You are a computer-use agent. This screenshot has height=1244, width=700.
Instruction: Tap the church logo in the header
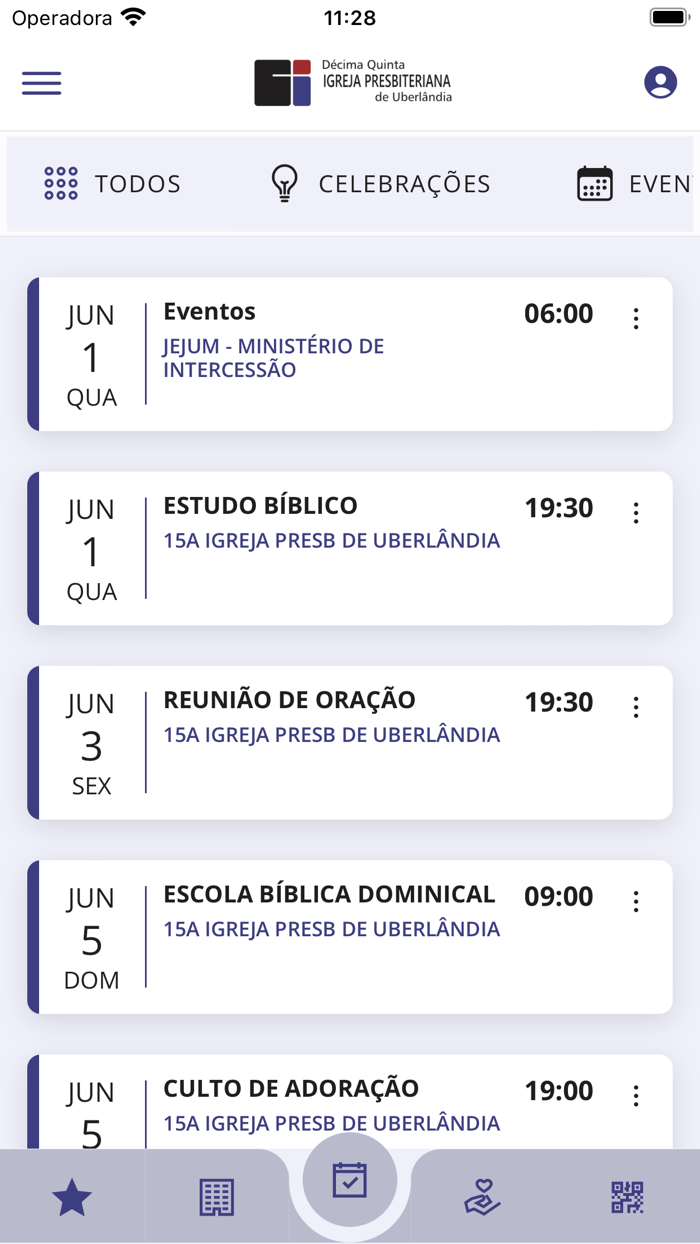pos(355,82)
